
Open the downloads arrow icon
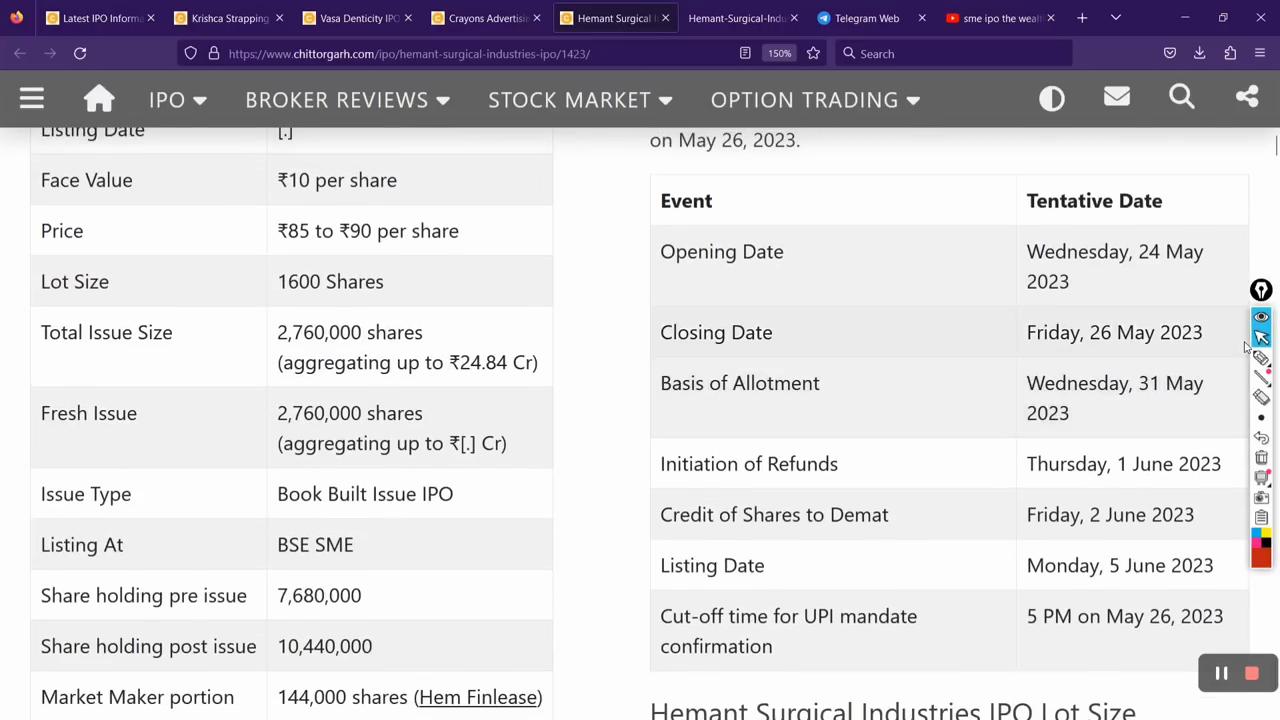(1199, 53)
